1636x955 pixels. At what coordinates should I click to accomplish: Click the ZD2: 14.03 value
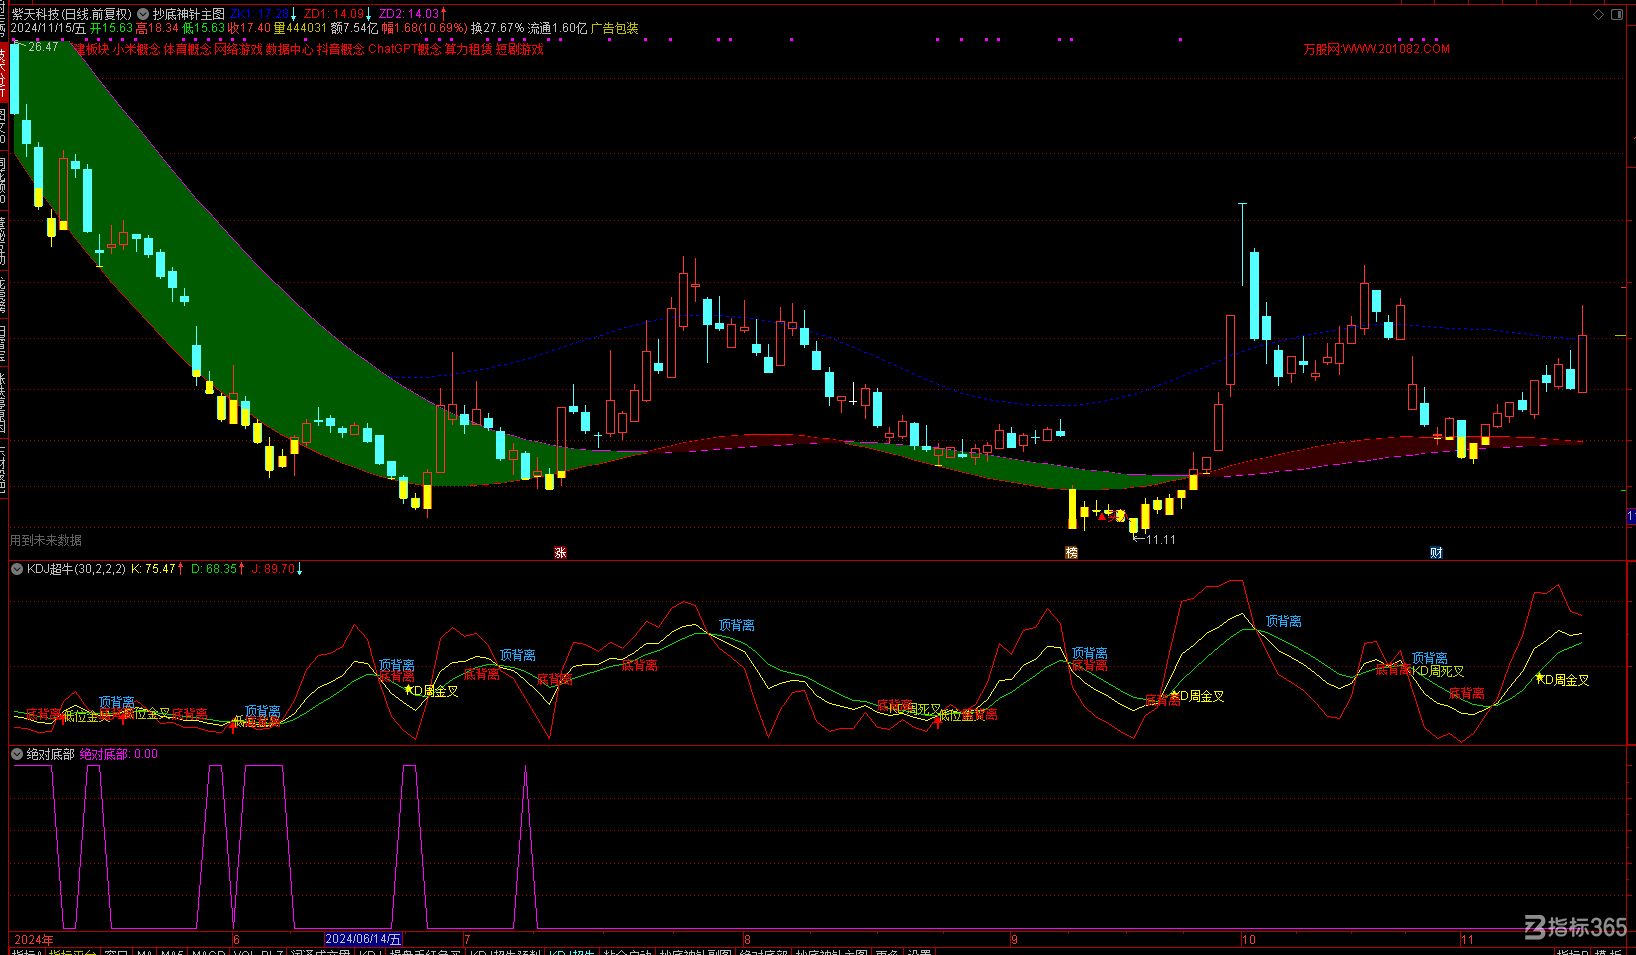pyautogui.click(x=408, y=14)
